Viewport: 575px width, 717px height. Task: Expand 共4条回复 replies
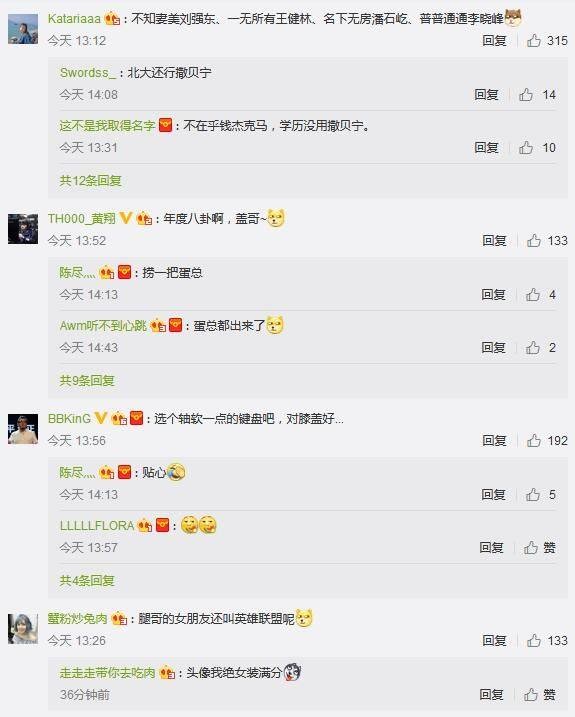coord(87,581)
